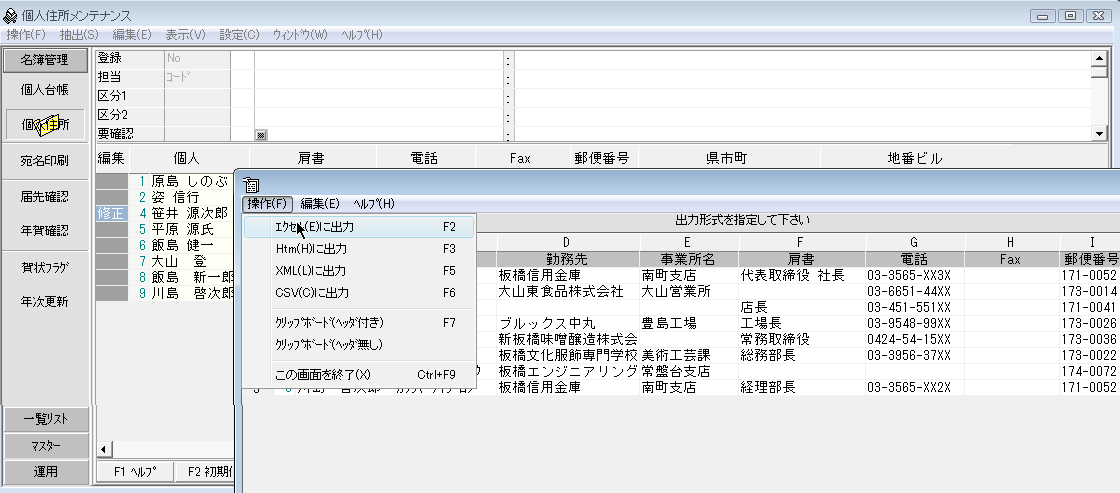Select row 飯島 健一 in main list
Image resolution: width=1120 pixels, height=493 pixels.
(x=181, y=245)
